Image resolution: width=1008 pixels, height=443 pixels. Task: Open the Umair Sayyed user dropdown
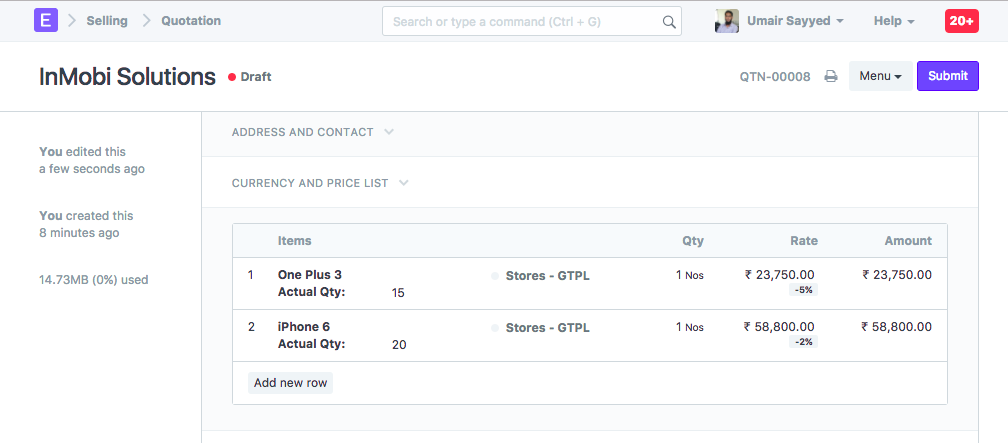pyautogui.click(x=795, y=21)
